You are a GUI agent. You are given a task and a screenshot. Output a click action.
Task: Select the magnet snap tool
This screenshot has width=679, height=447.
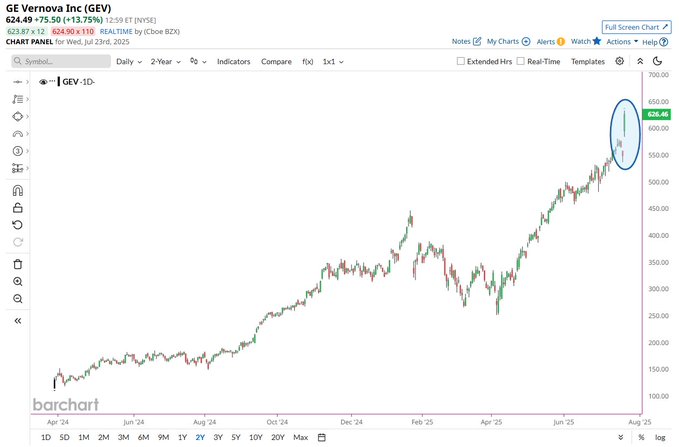click(x=18, y=191)
